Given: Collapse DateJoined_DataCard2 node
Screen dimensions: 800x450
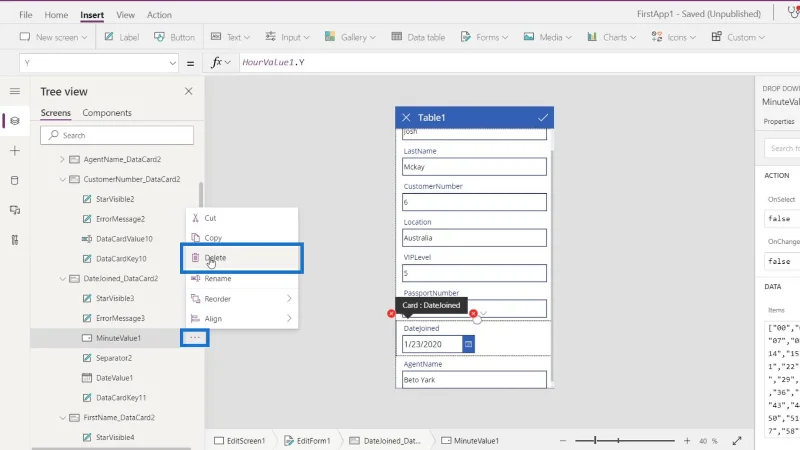Looking at the screenshot, I should 62,279.
